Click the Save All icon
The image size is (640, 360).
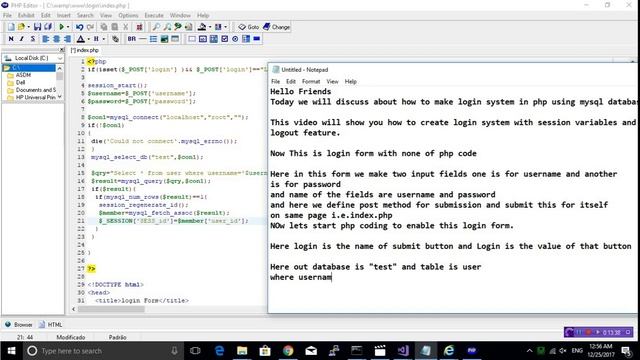(48, 27)
